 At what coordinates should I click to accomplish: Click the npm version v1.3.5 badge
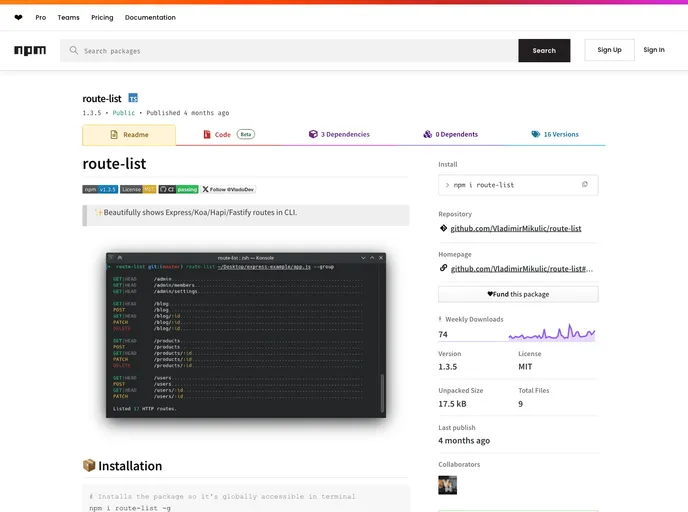point(100,189)
